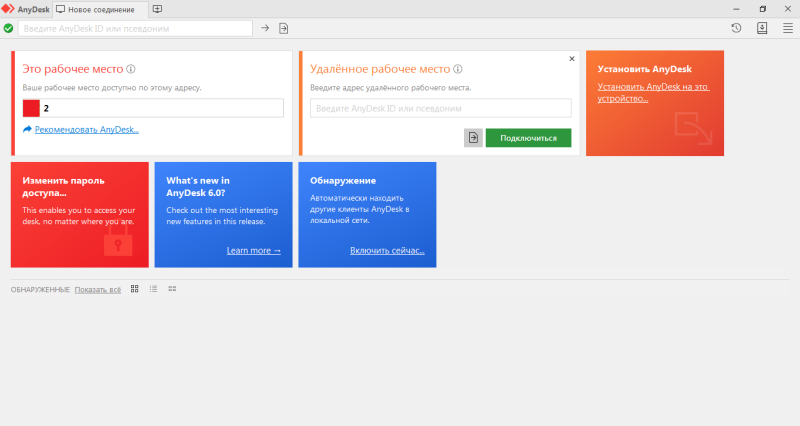Click the Установить AnyDesk tile heading

[644, 69]
